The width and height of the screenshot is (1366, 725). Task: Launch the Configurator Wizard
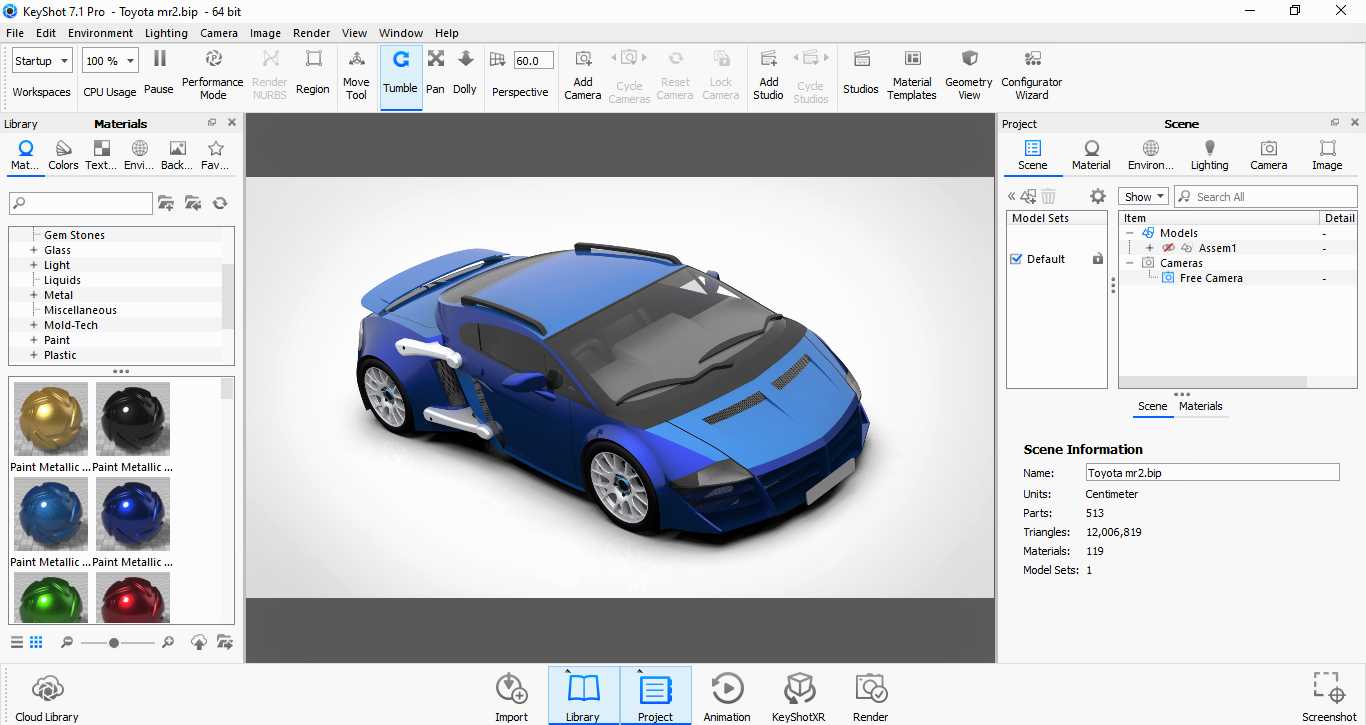(1032, 74)
